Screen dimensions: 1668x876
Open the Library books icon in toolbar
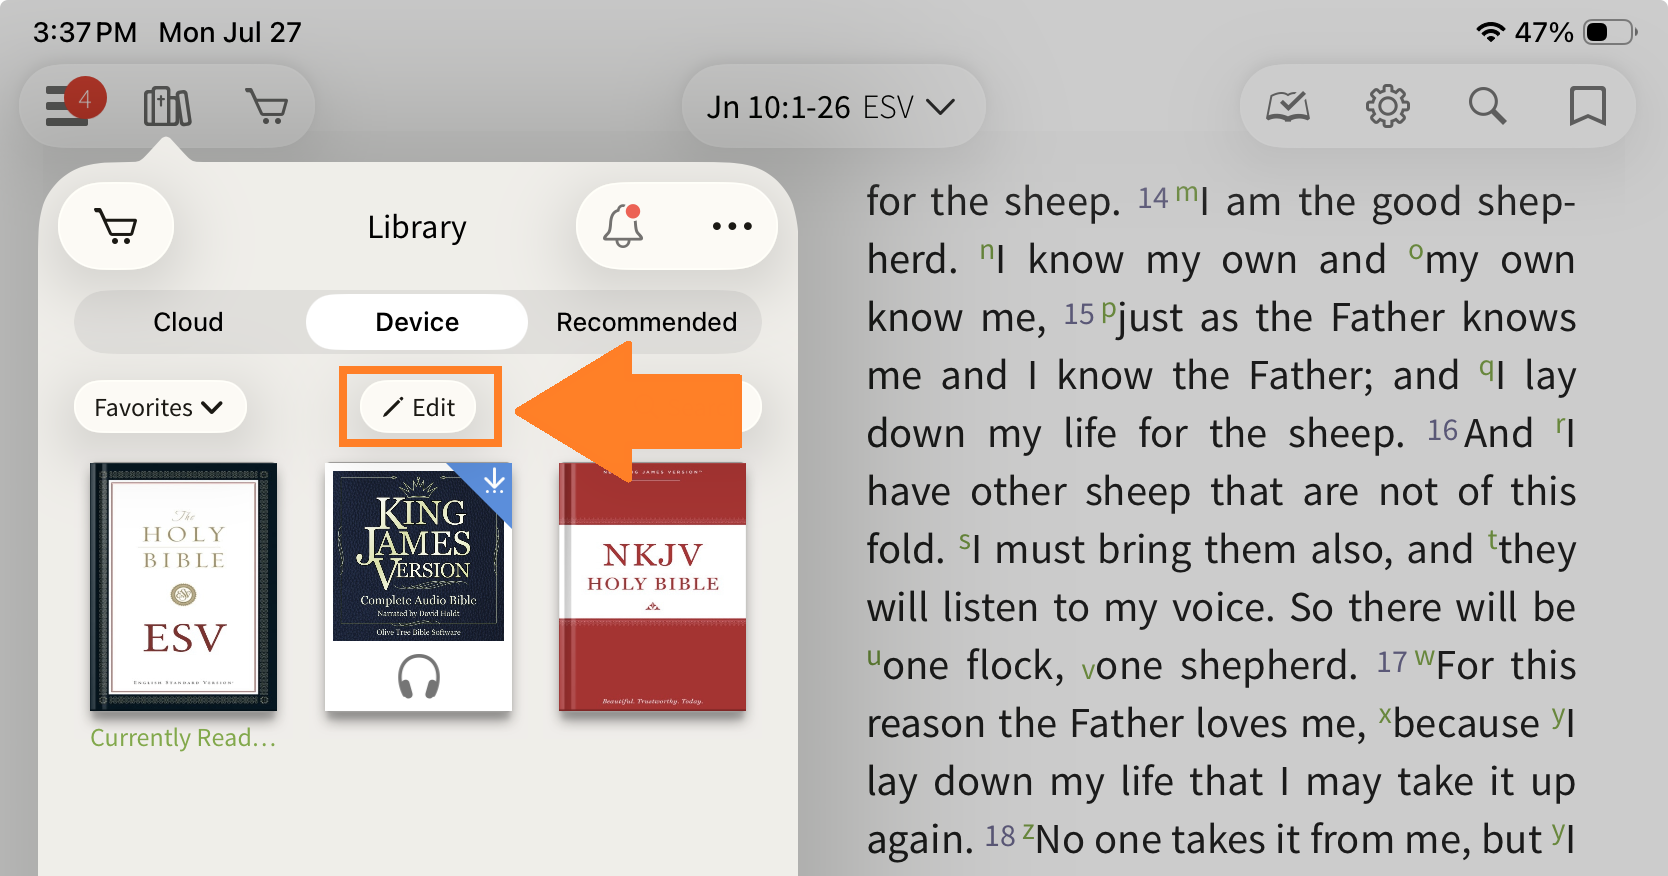[x=167, y=106]
